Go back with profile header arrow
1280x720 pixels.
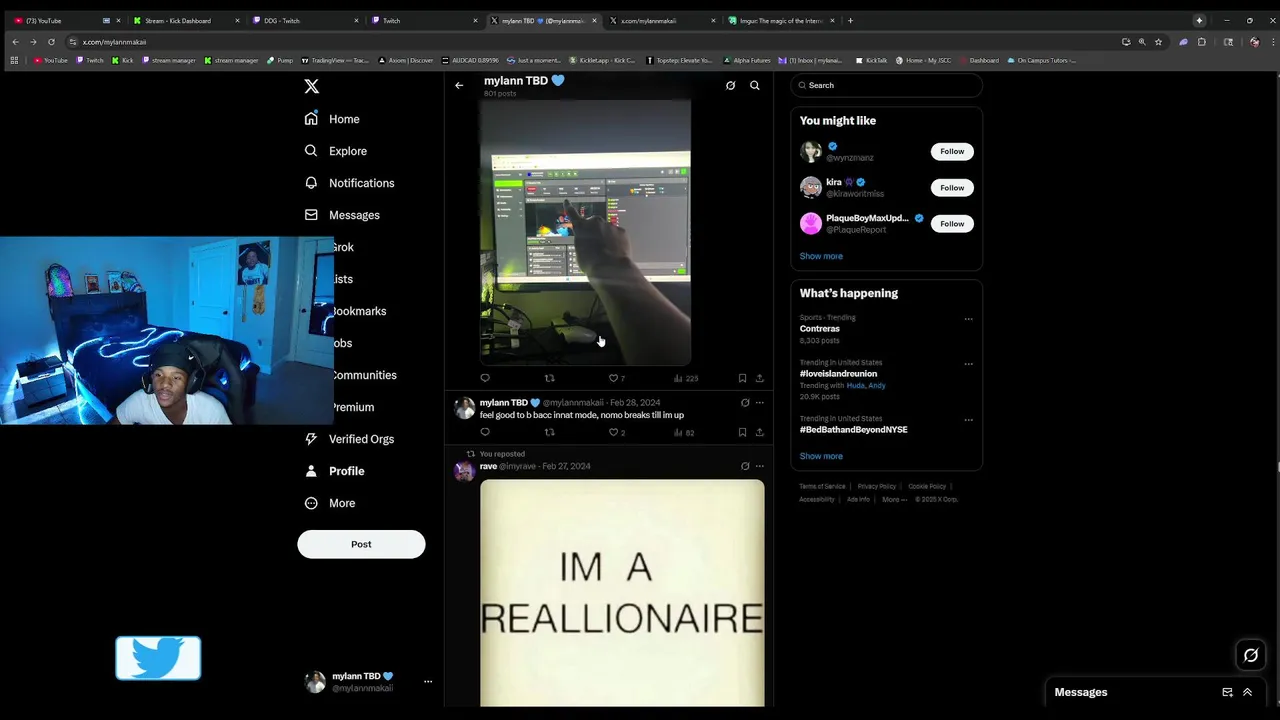click(459, 86)
